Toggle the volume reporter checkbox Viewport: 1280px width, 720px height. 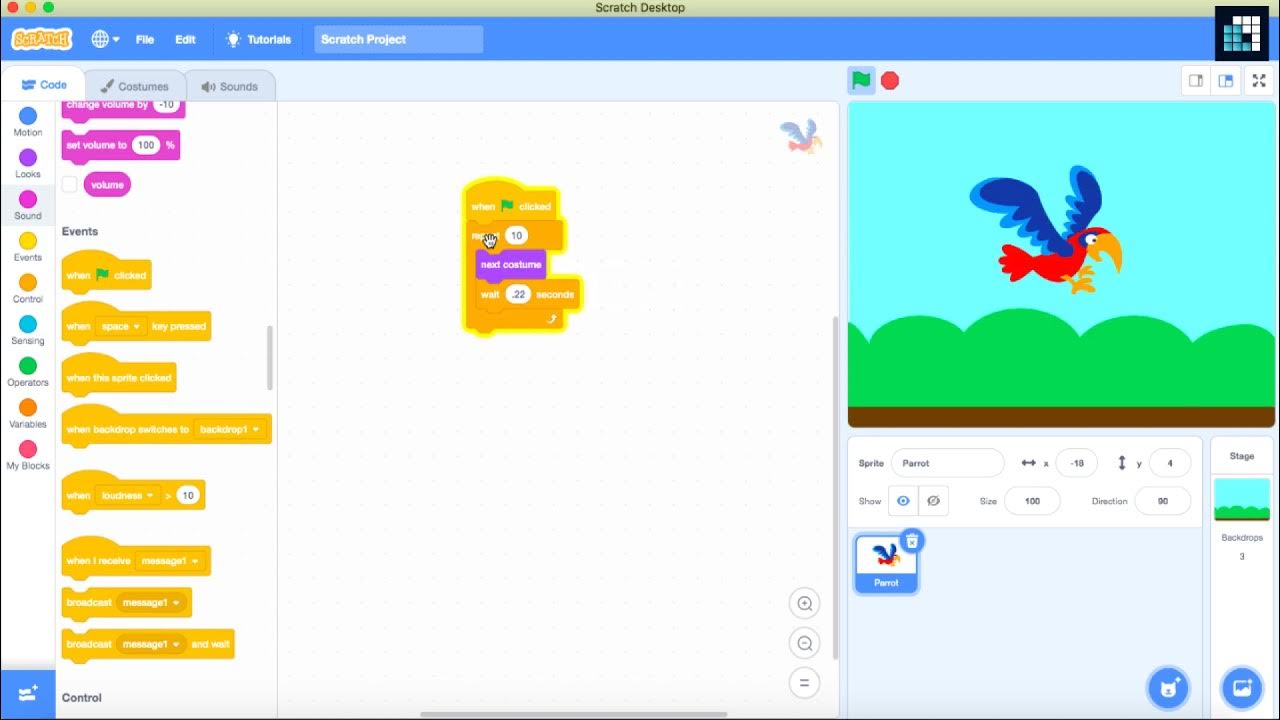coord(69,184)
